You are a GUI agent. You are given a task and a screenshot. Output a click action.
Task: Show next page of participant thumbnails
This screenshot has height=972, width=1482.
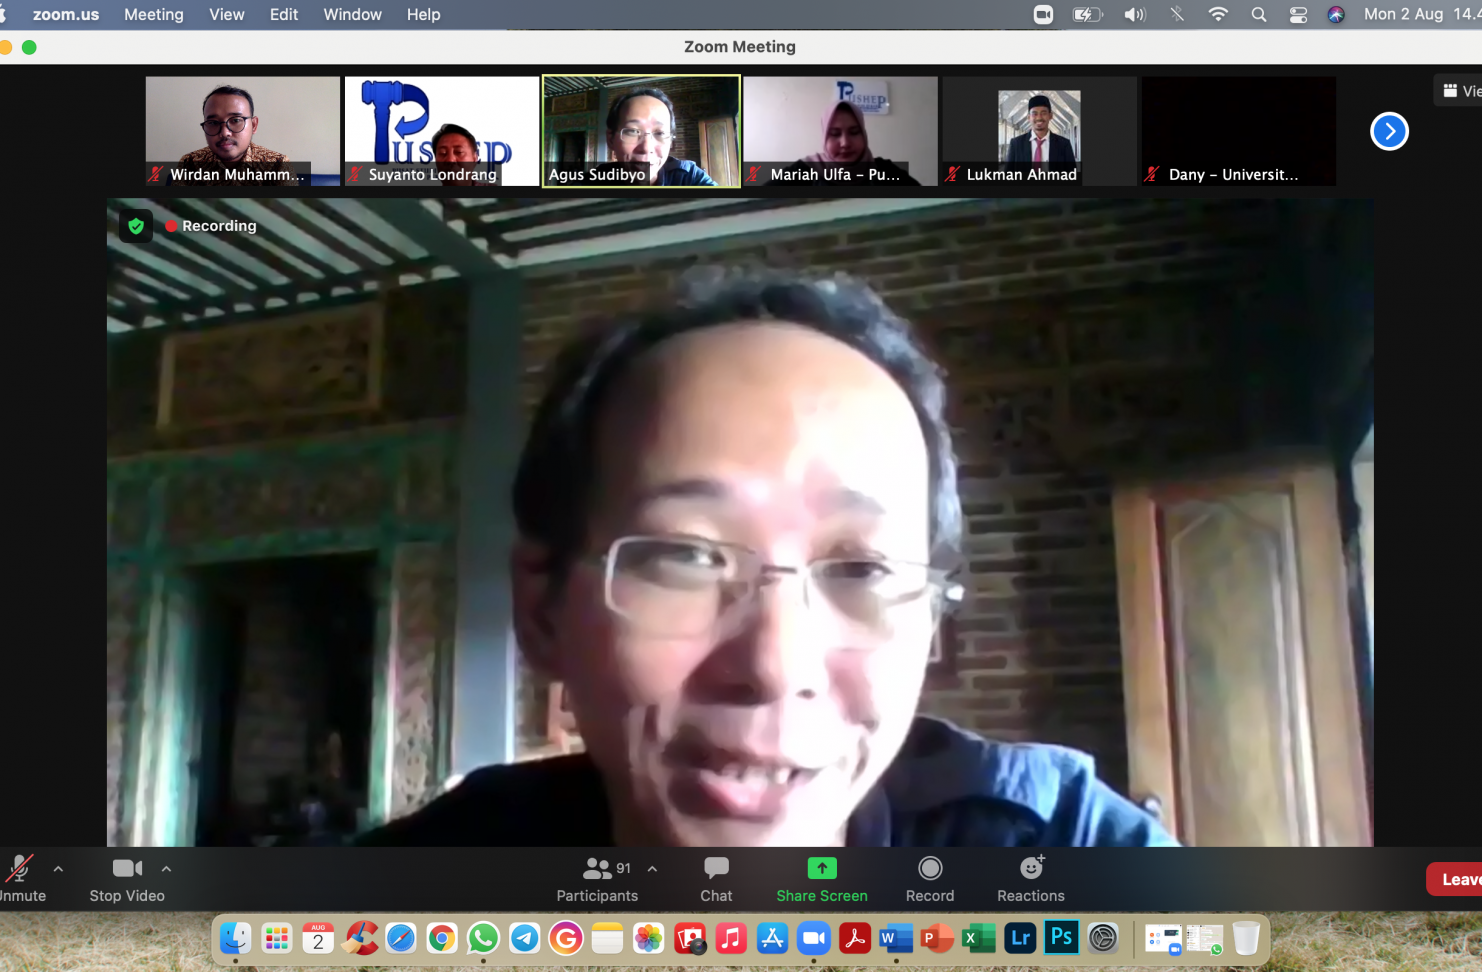[1388, 131]
